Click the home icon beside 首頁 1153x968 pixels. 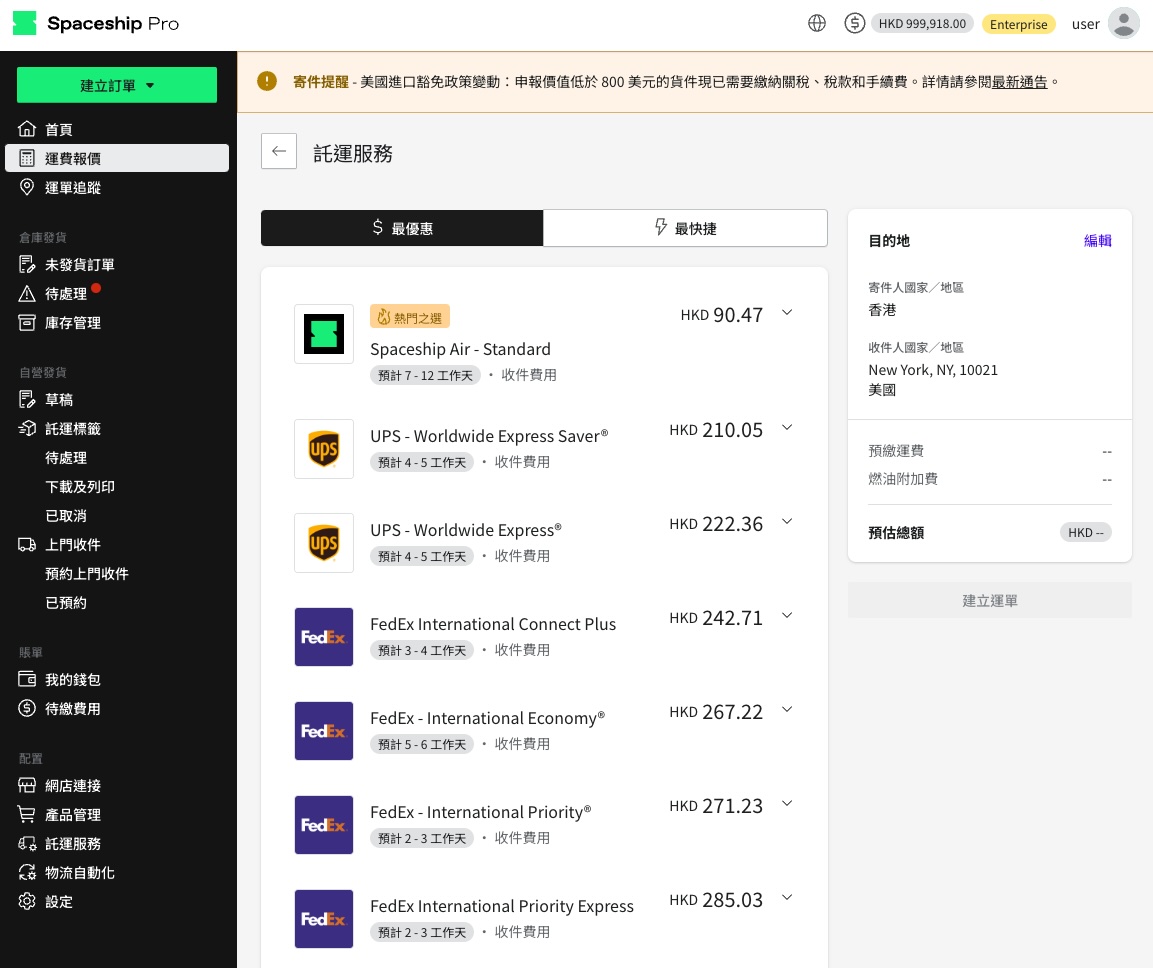click(x=26, y=129)
